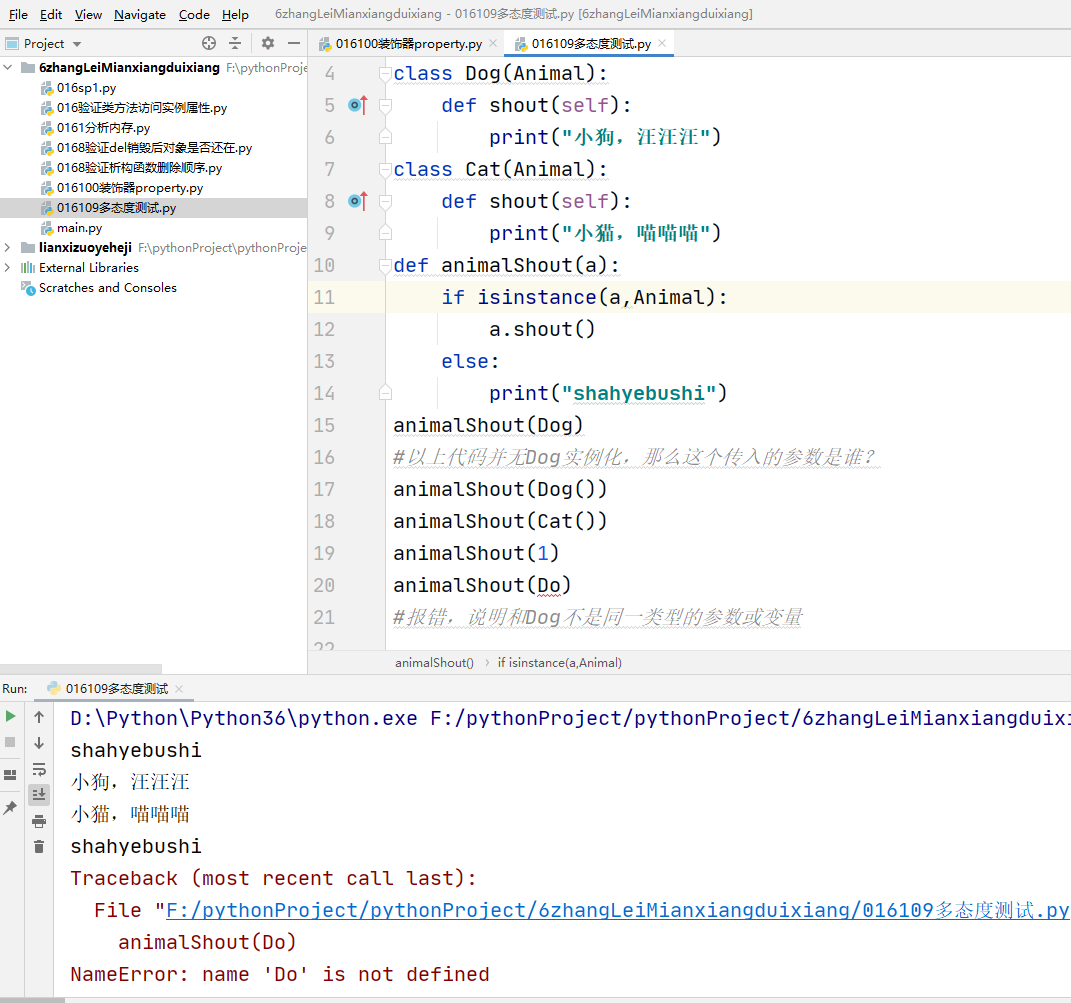Open 016100装饰器property.py in project tree

pyautogui.click(x=130, y=187)
